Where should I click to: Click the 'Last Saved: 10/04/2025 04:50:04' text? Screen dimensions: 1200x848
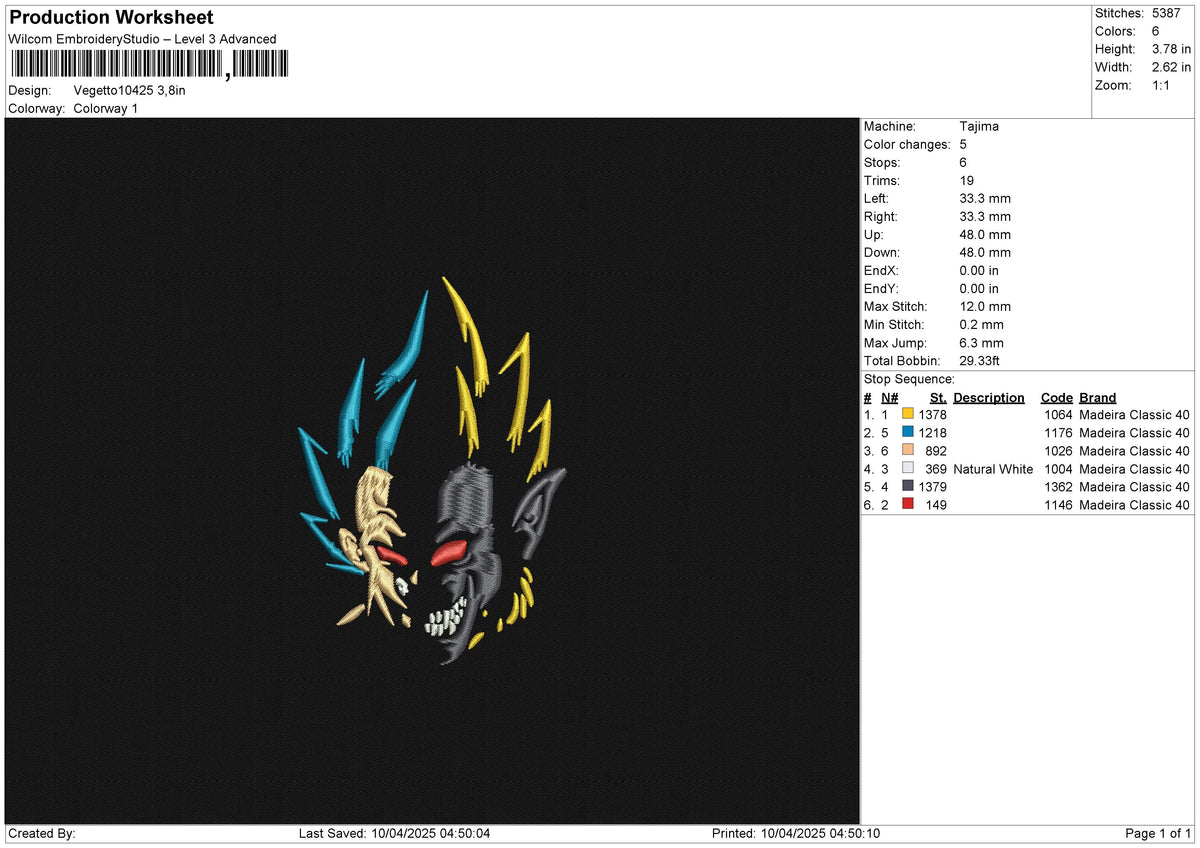[x=394, y=834]
